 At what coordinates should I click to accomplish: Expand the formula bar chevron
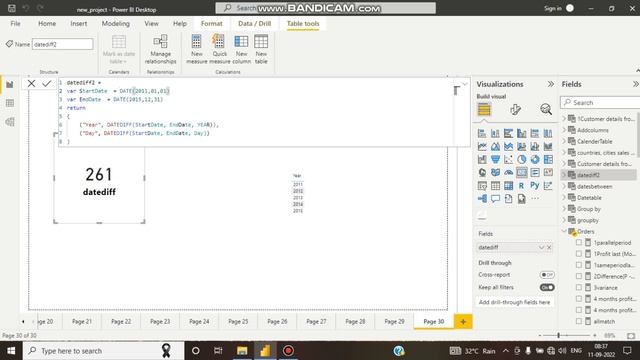pos(464,84)
